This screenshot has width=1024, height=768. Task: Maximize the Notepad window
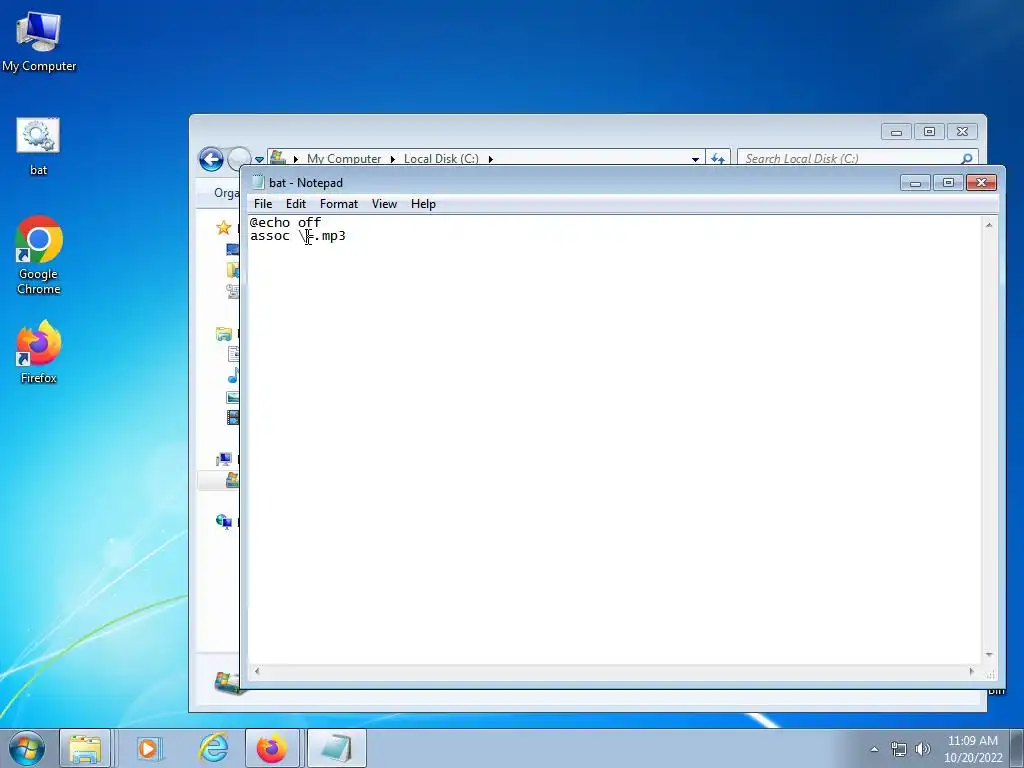click(948, 183)
